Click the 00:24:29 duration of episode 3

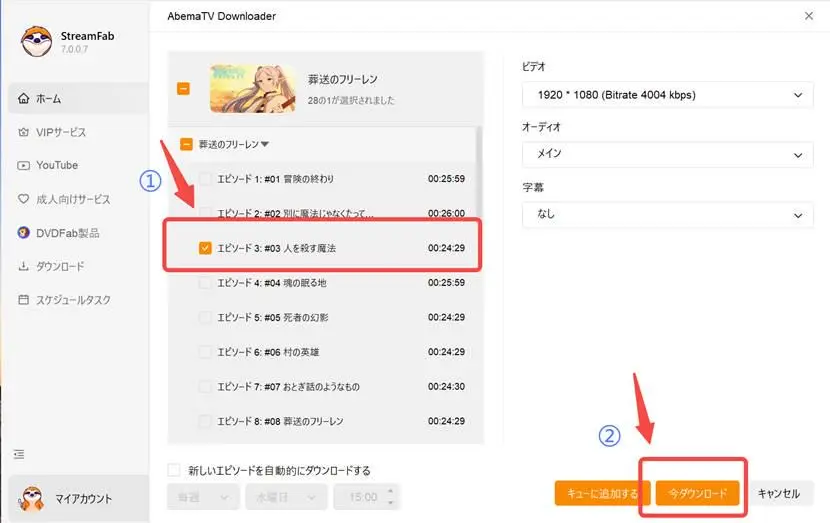446,248
